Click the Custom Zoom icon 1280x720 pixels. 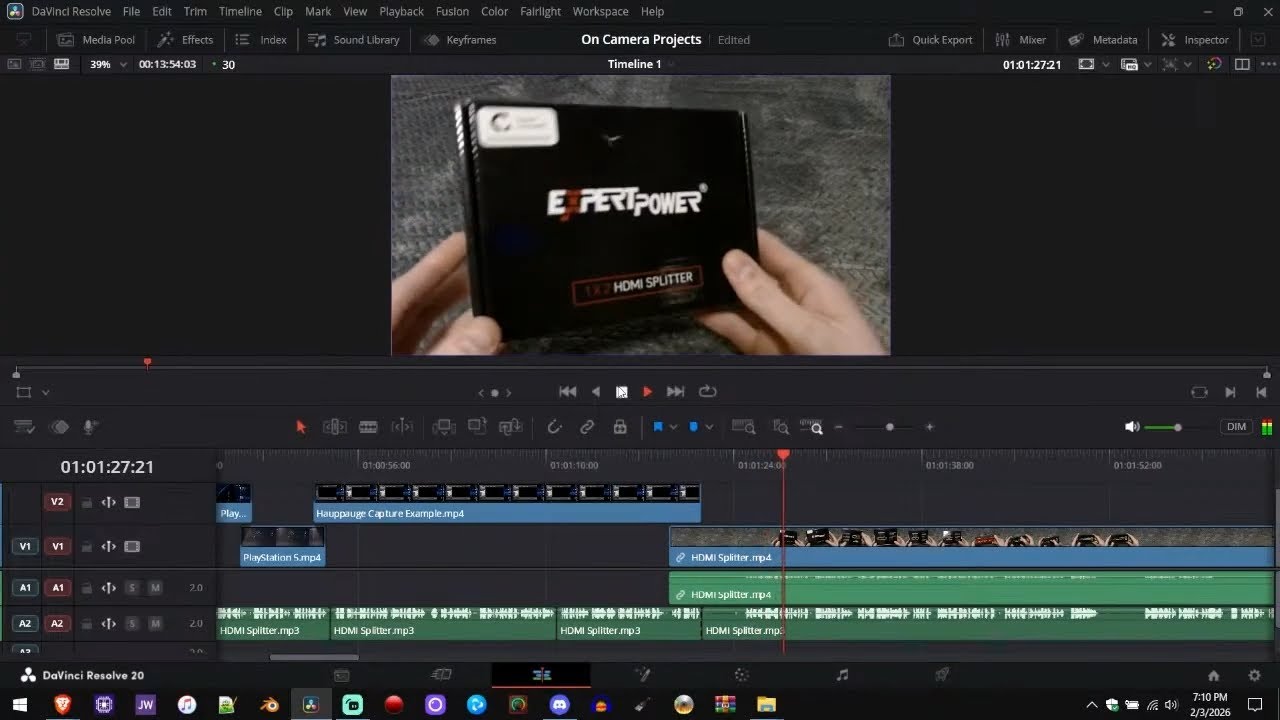pos(812,427)
